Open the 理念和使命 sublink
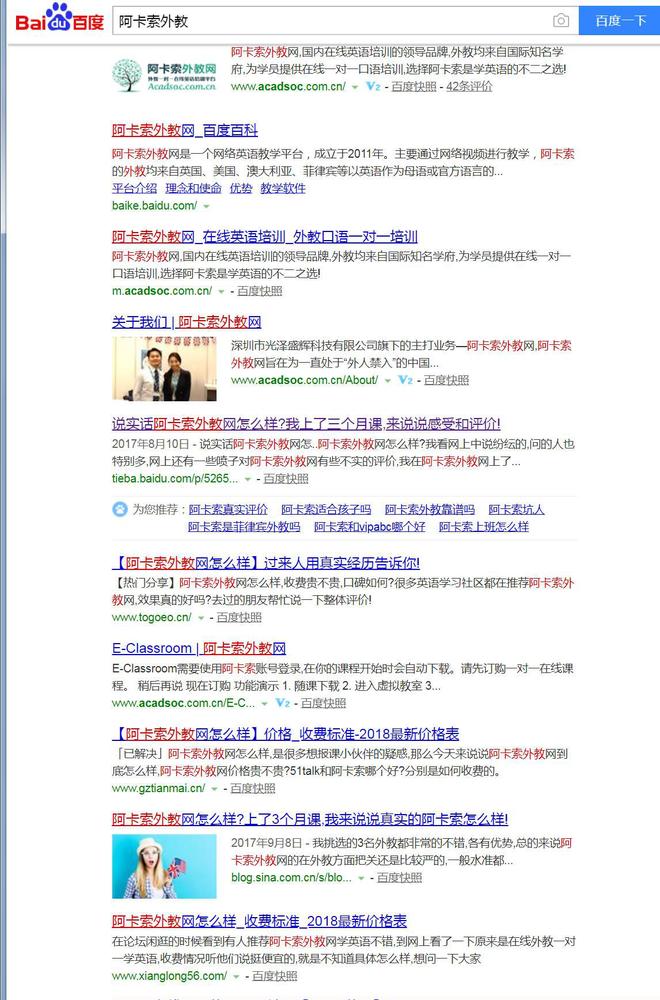This screenshot has width=660, height=1000. [x=193, y=188]
